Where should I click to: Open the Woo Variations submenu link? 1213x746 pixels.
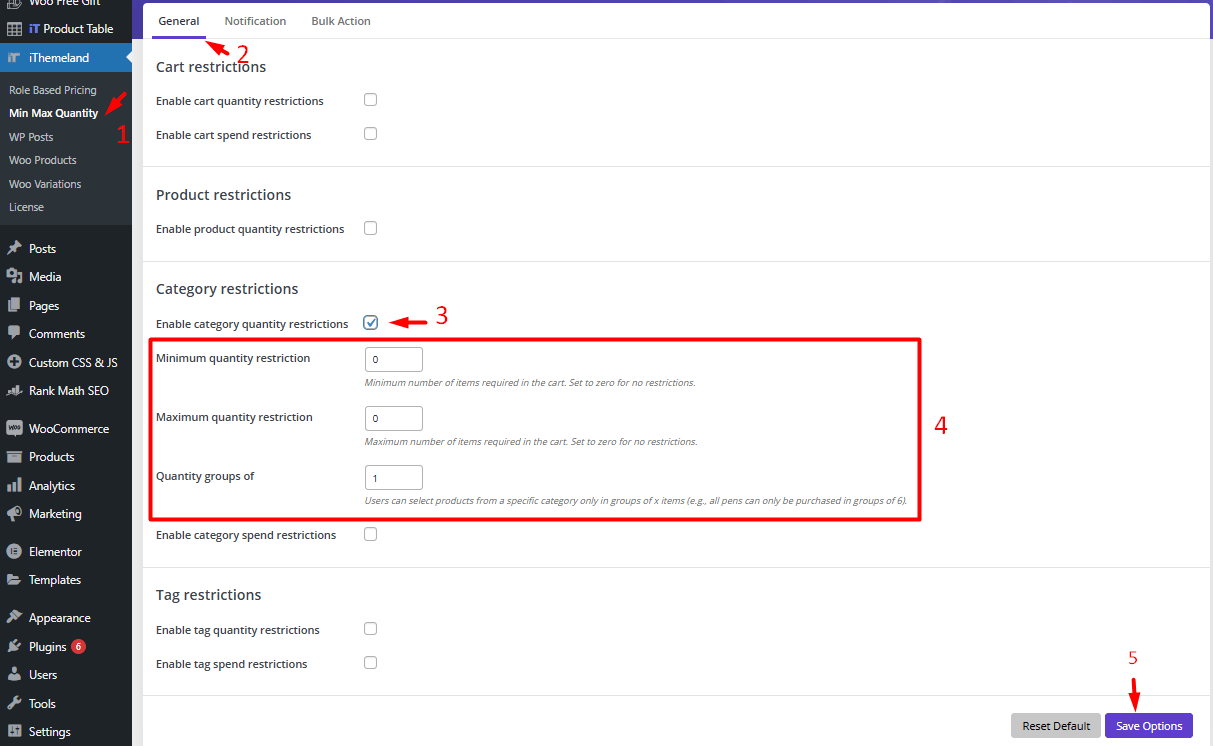point(45,184)
